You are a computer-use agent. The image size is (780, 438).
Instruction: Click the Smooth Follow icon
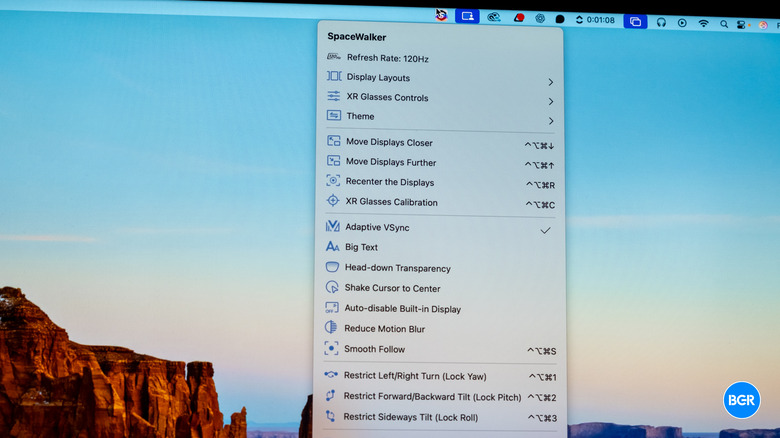(331, 348)
